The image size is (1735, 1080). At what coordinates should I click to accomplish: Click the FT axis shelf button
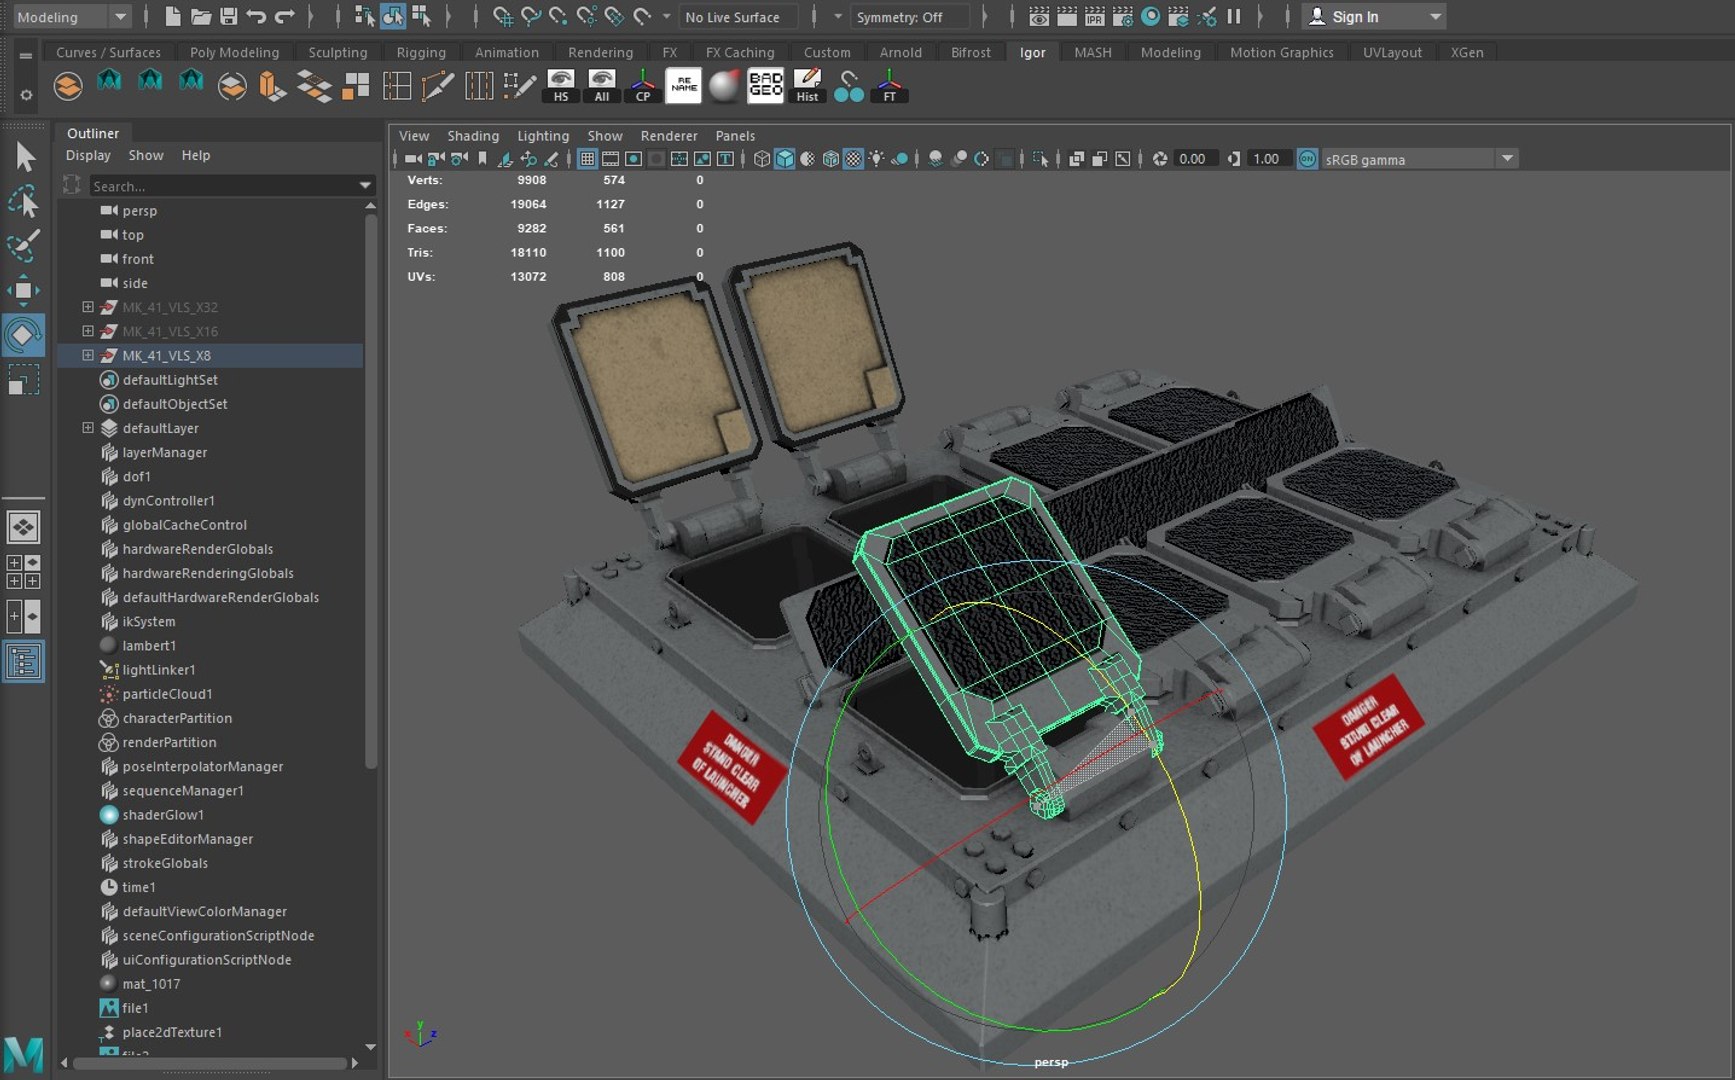click(x=889, y=86)
